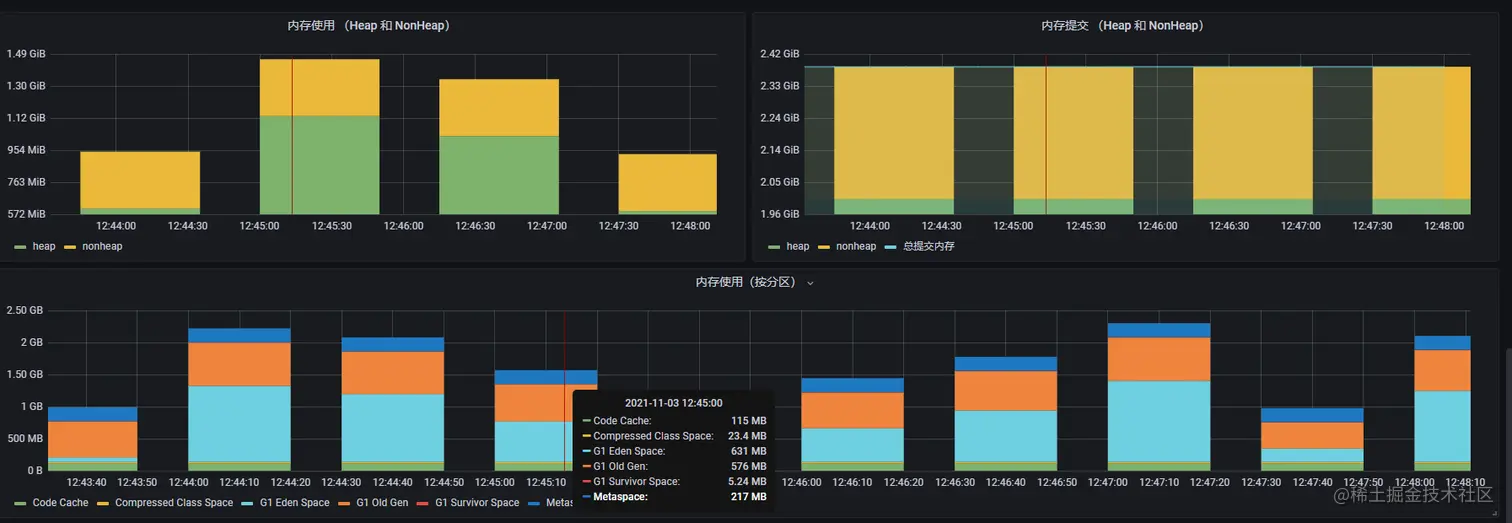The height and width of the screenshot is (523, 1512).
Task: Click the 500 MB y-axis label
Action: pyautogui.click(x=24, y=438)
